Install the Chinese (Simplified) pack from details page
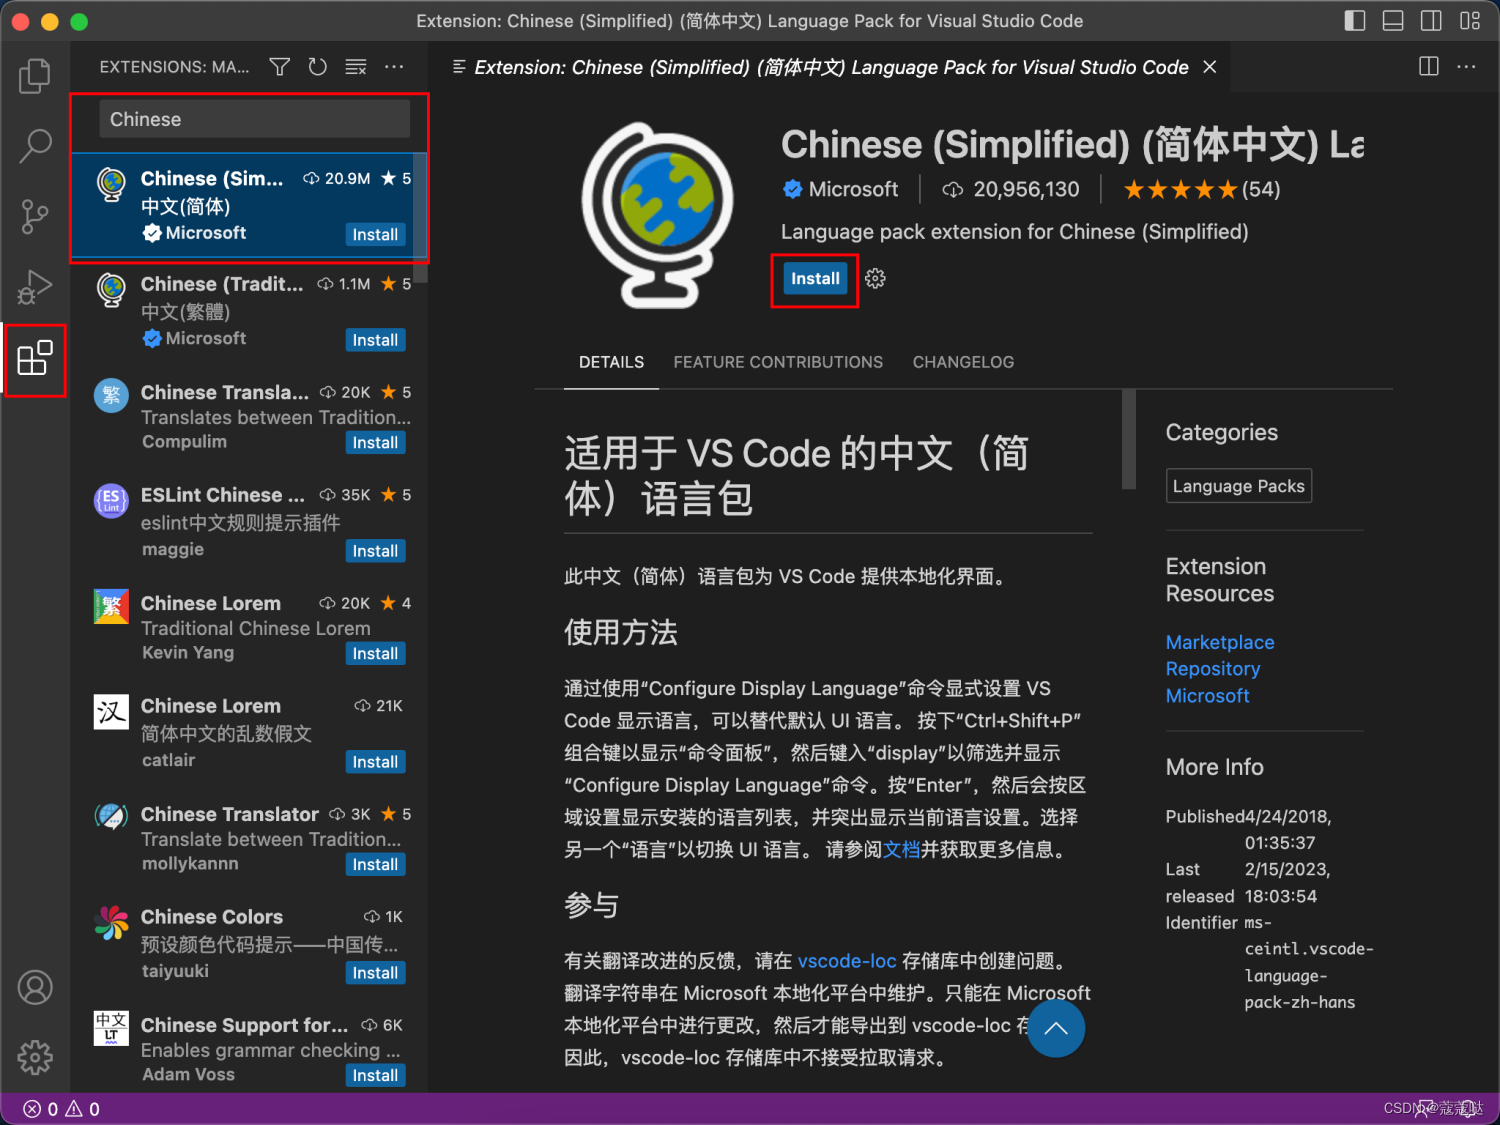 pos(815,279)
